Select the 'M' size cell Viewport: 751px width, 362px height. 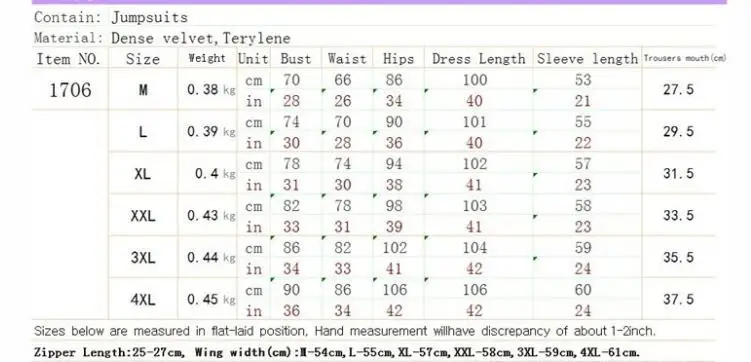[143, 90]
